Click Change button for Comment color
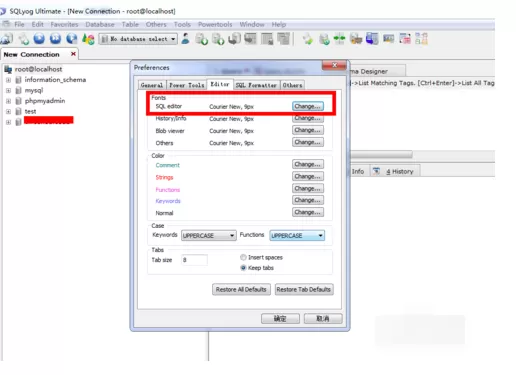The image size is (516, 375). (x=308, y=164)
